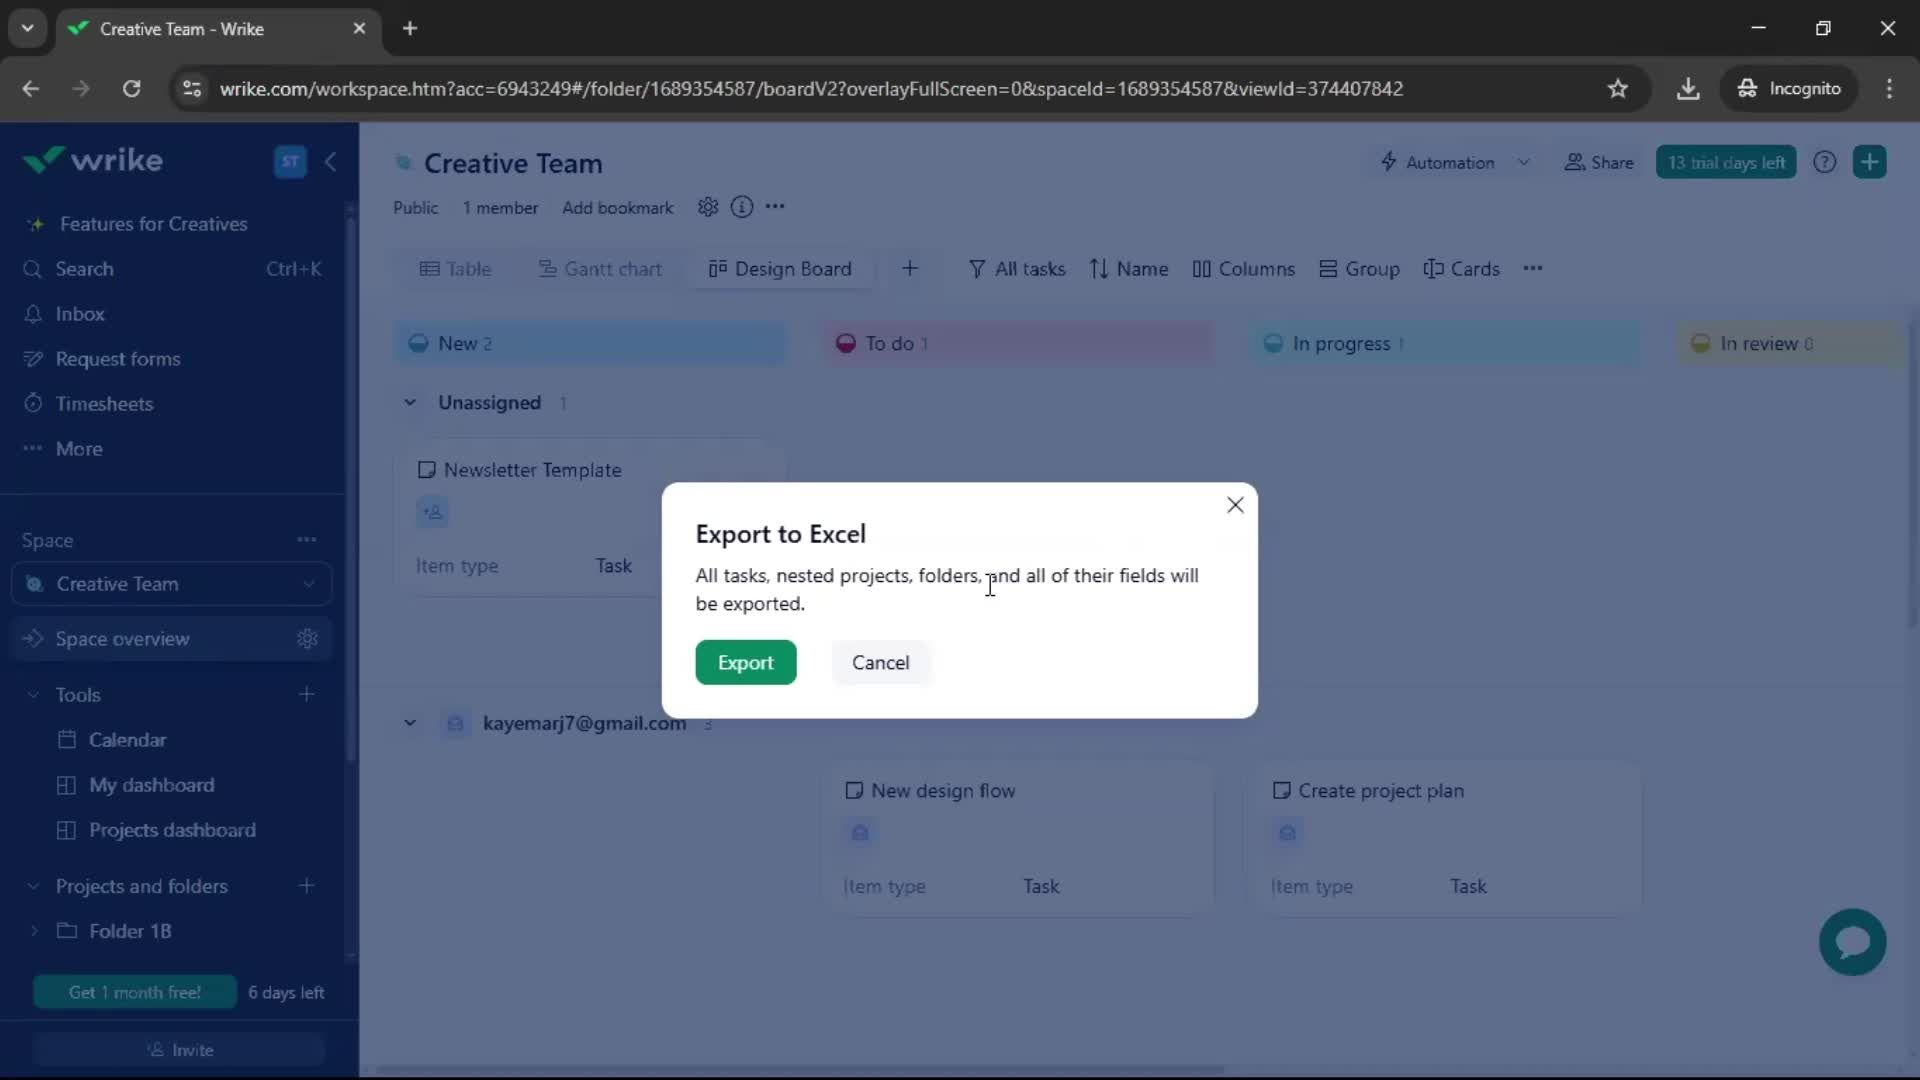The image size is (1920, 1080).
Task: Click the Wrike logo
Action: [x=93, y=160]
